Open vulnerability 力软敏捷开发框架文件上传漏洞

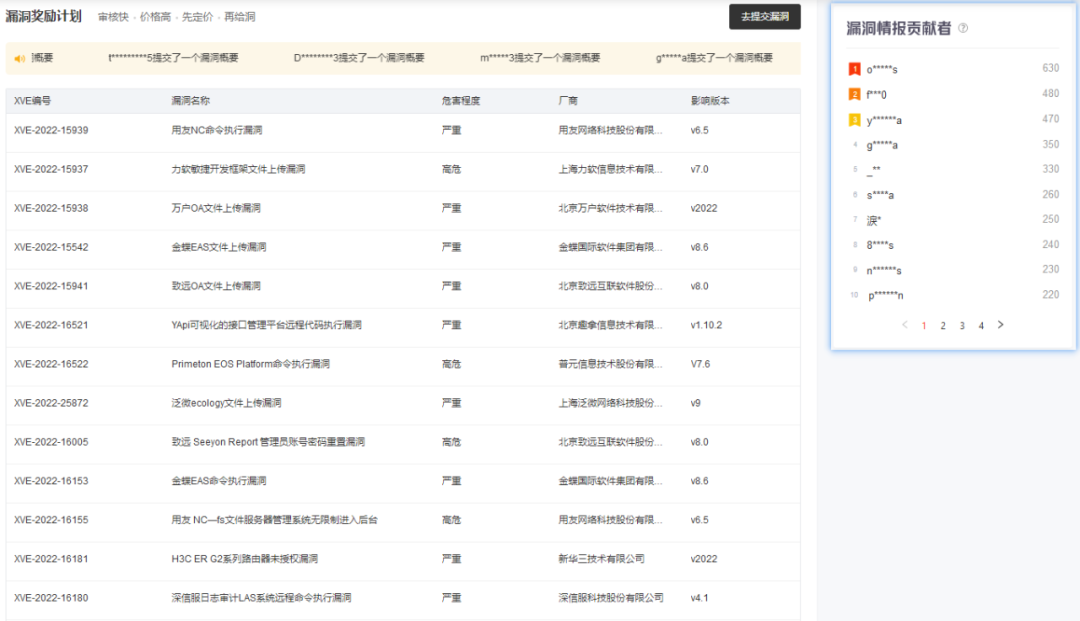coord(238,169)
